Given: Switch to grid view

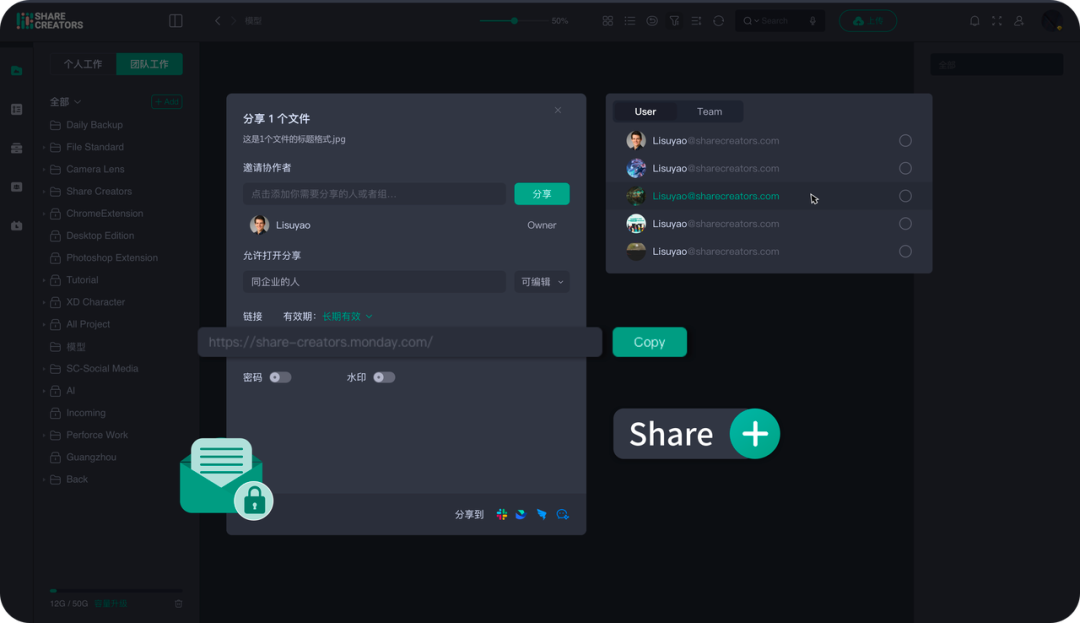Looking at the screenshot, I should (608, 21).
